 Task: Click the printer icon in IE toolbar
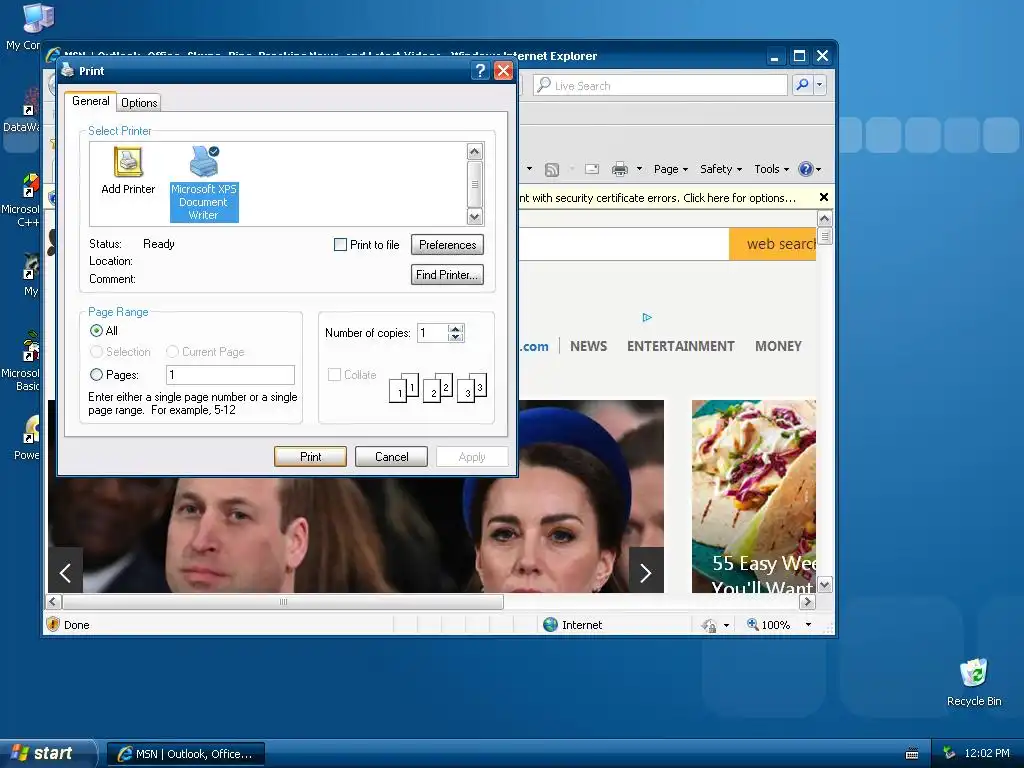[620, 170]
